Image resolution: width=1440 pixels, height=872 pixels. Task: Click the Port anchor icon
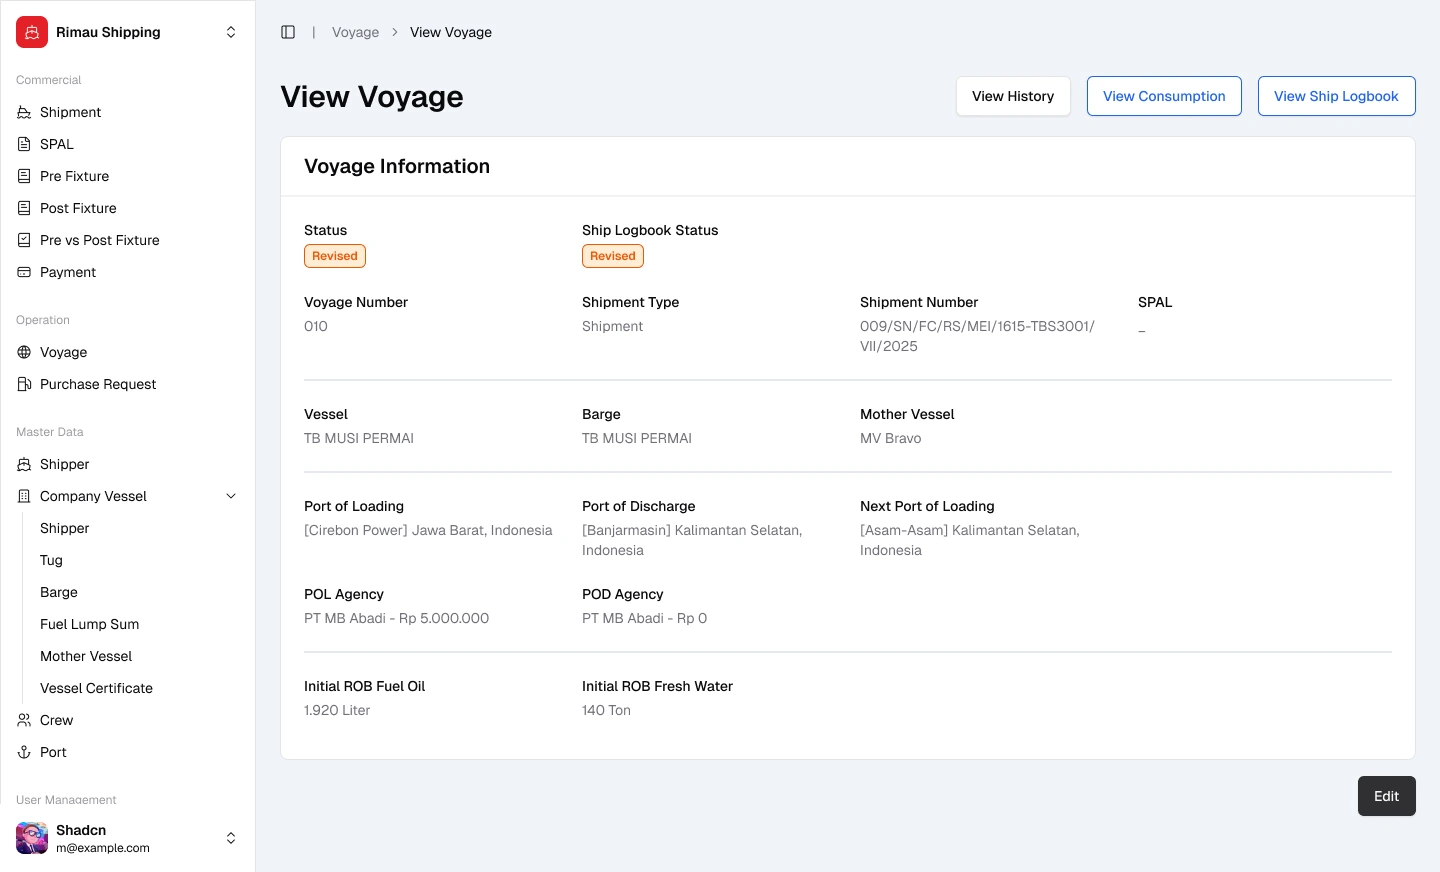point(24,752)
